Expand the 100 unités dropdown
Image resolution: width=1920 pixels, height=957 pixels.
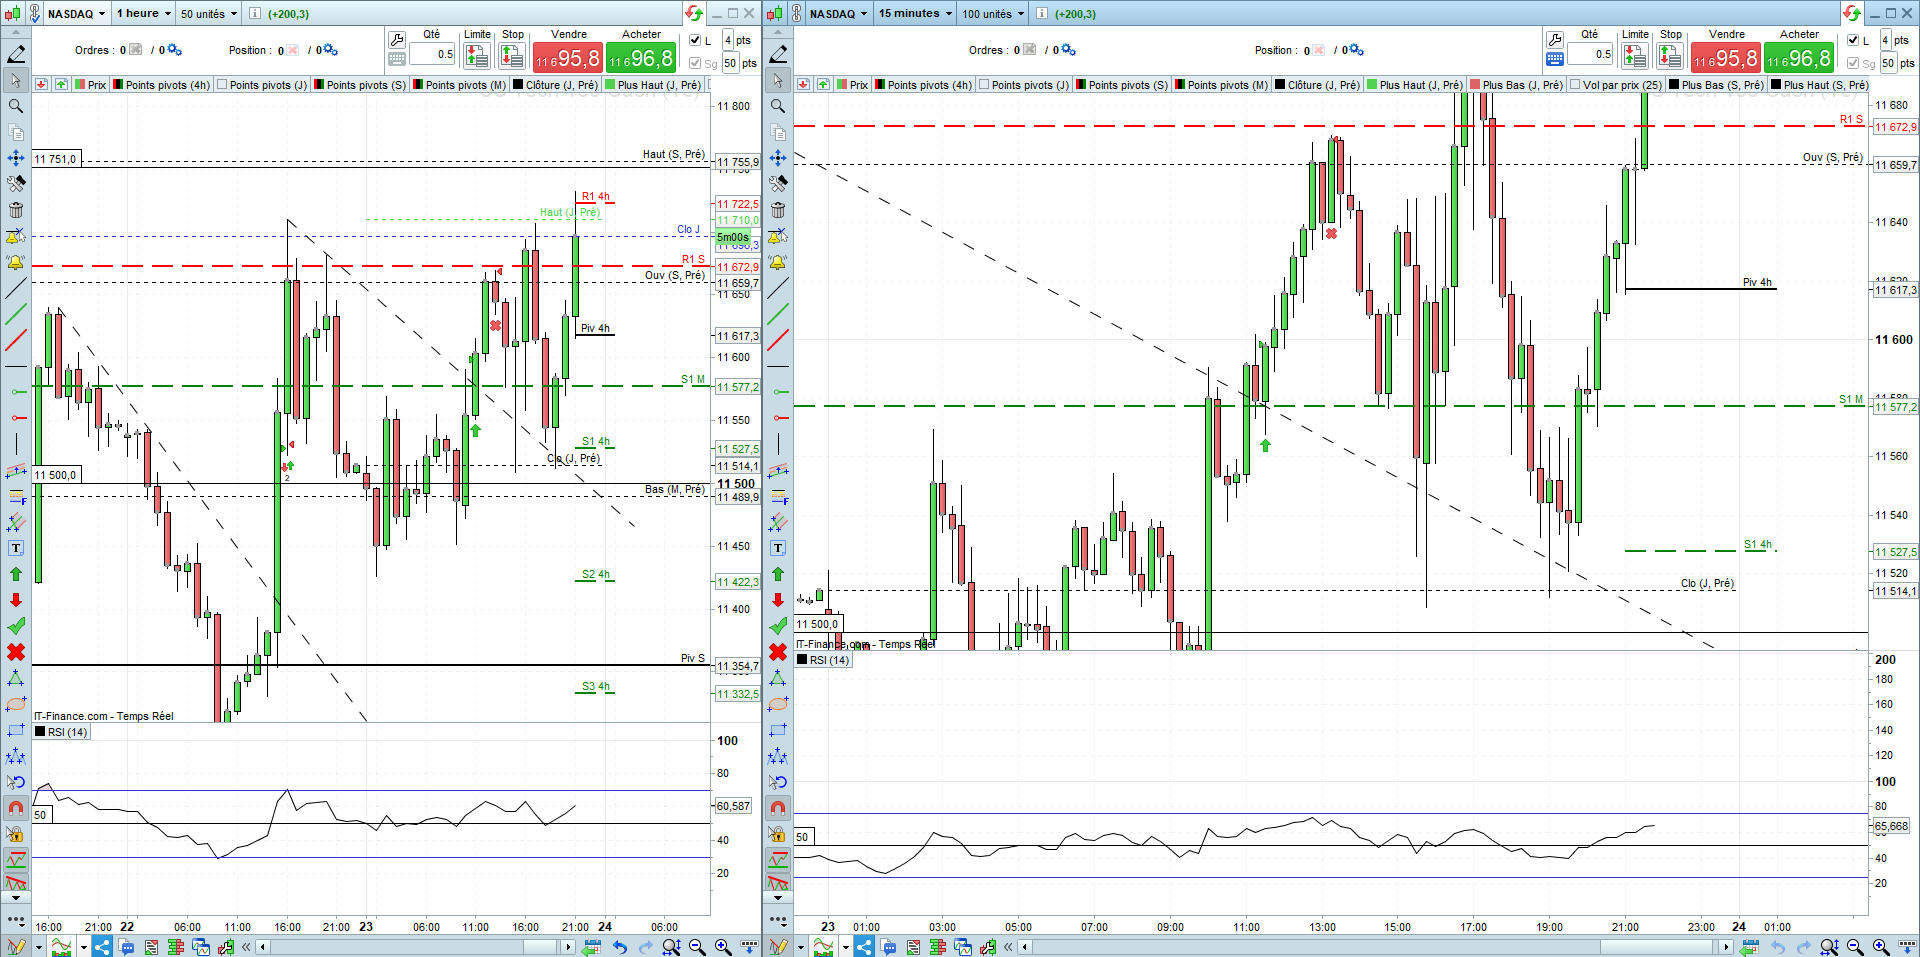pos(993,13)
